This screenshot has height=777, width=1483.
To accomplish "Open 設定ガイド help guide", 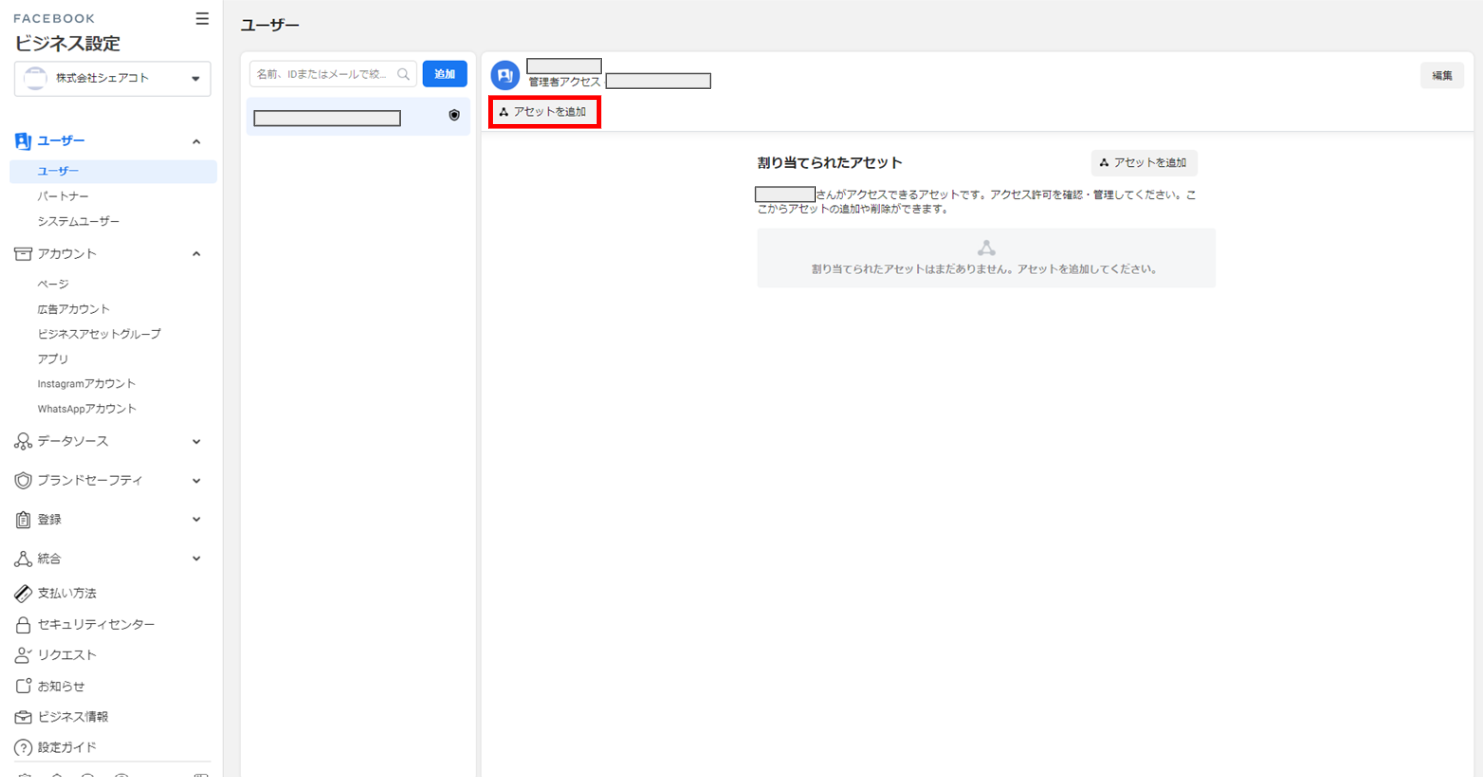I will tap(66, 747).
